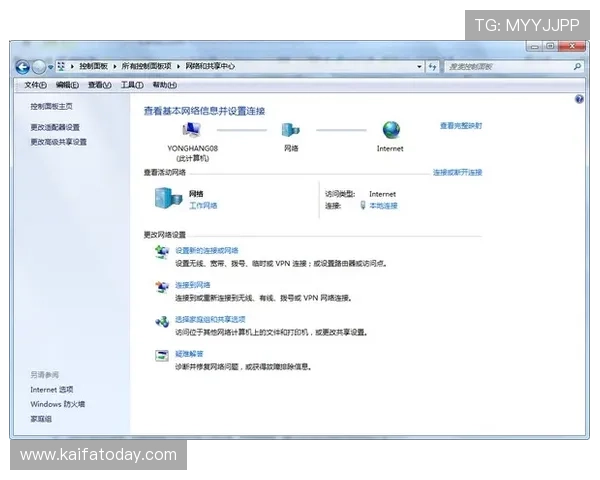This screenshot has height=480, width=600.
Task: Click the 网络 icon in the network map
Action: (290, 130)
